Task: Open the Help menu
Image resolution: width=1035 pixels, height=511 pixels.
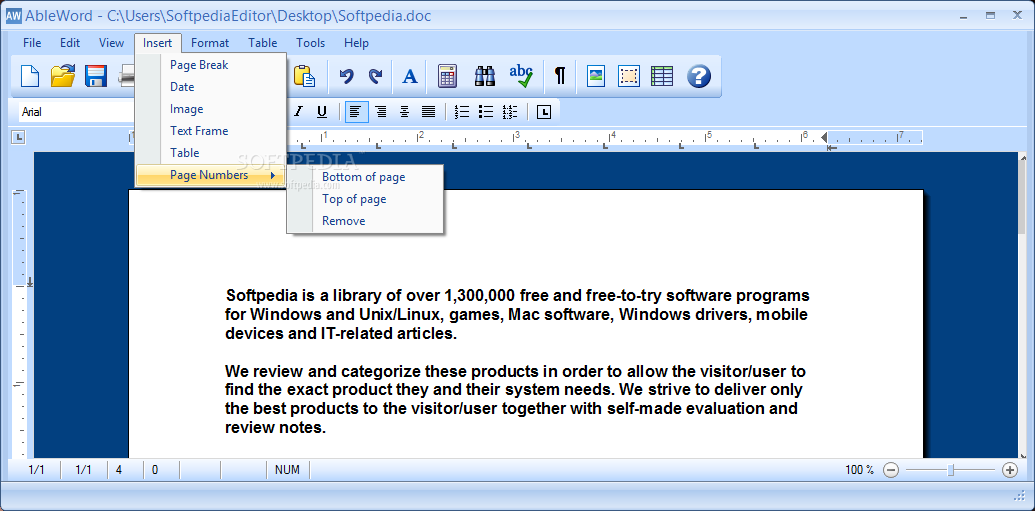Action: [356, 43]
